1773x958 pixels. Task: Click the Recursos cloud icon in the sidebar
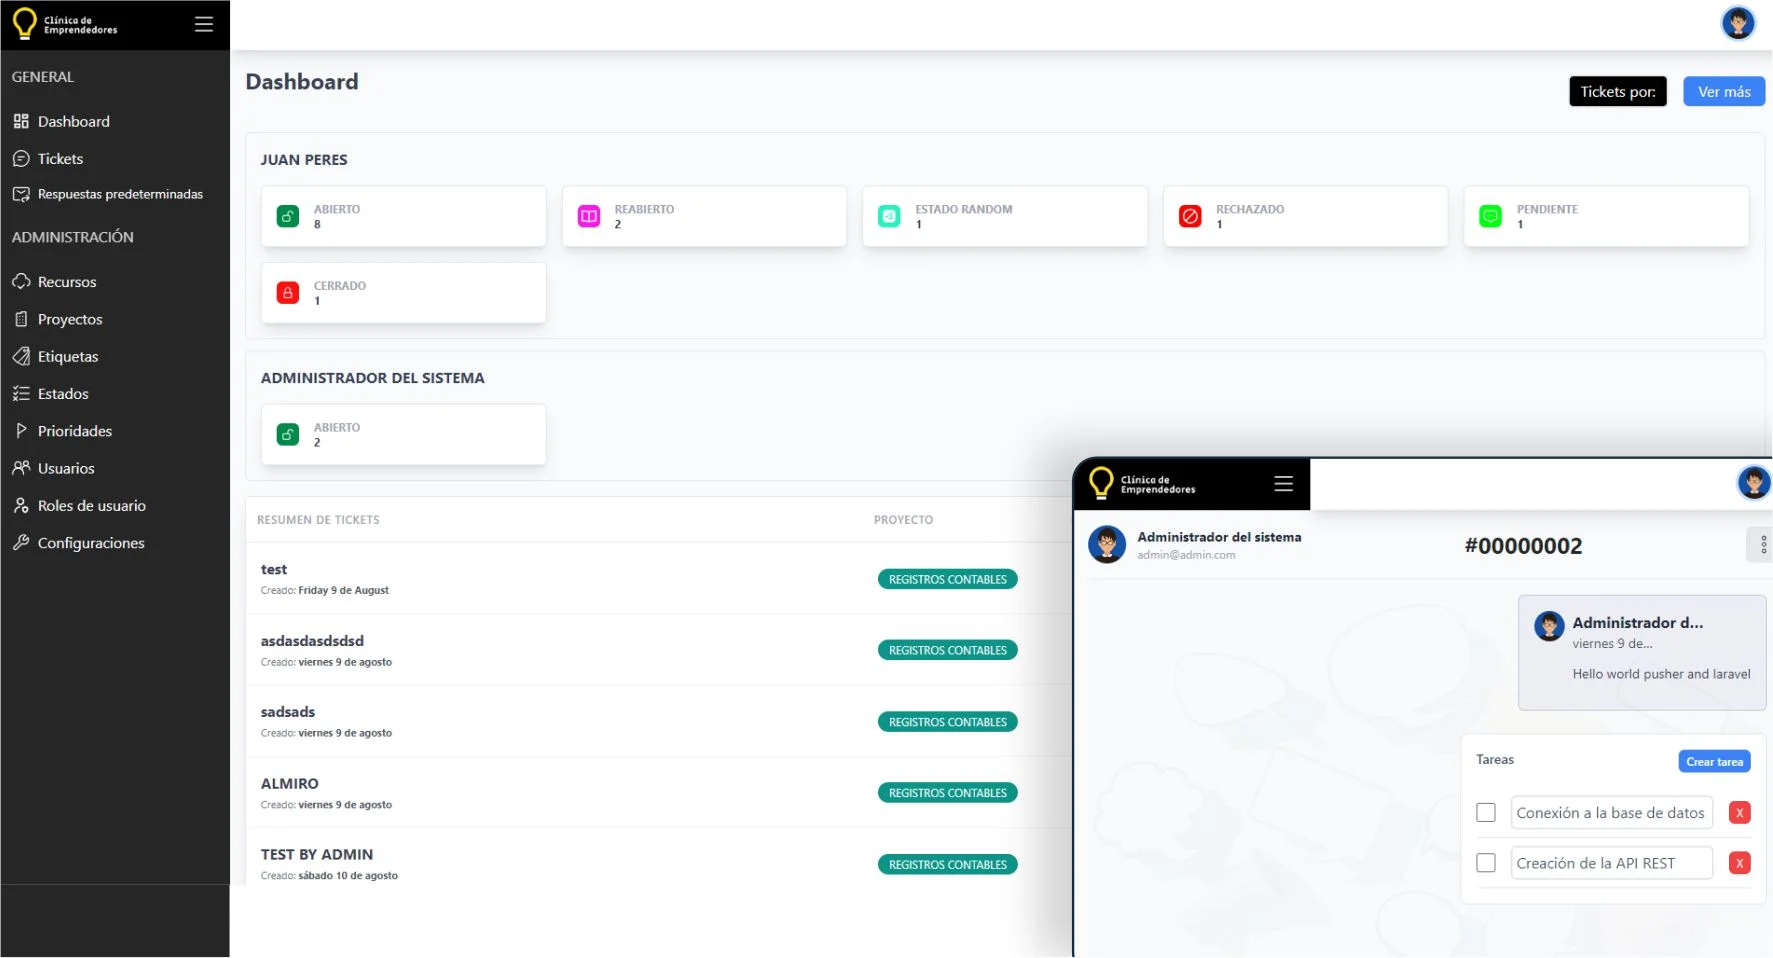21,282
